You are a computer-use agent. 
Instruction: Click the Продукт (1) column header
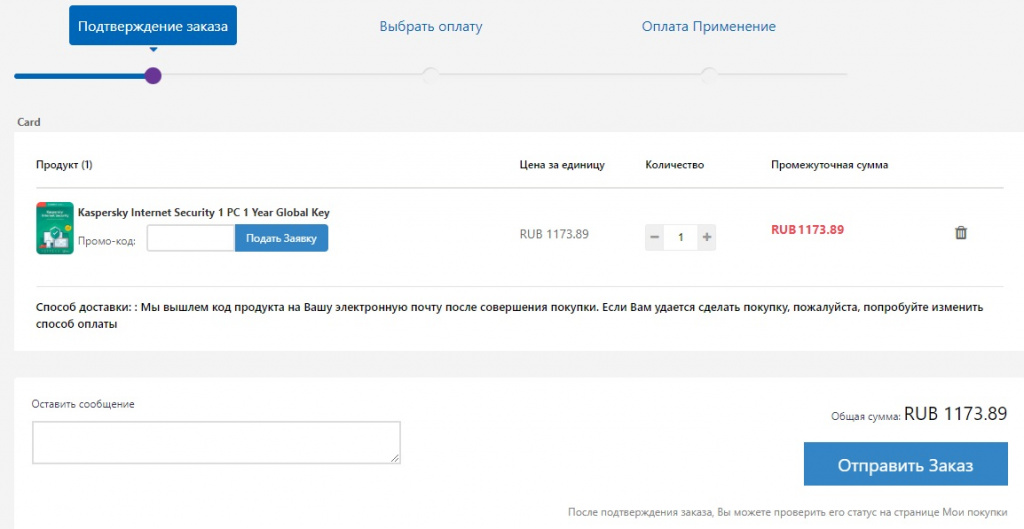64,165
